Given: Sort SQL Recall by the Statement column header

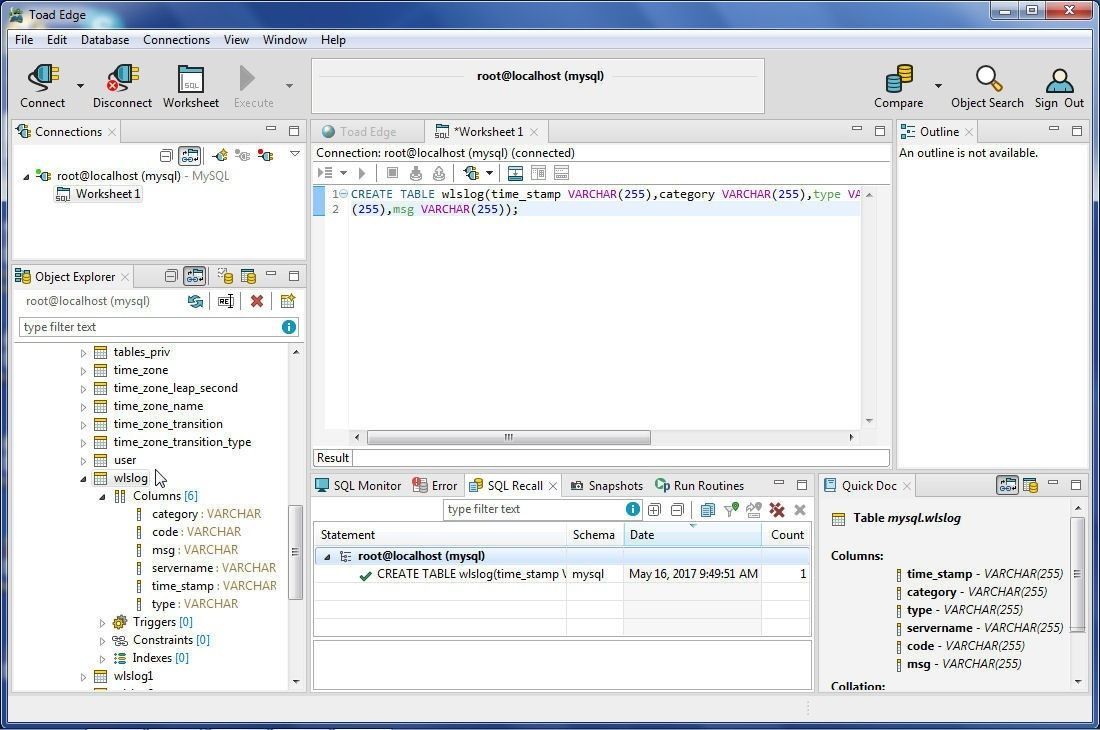Looking at the screenshot, I should pyautogui.click(x=440, y=535).
